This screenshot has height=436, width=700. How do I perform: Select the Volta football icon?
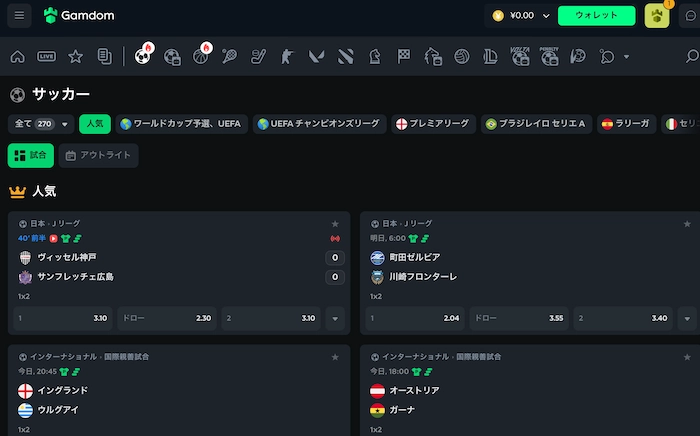pos(520,57)
